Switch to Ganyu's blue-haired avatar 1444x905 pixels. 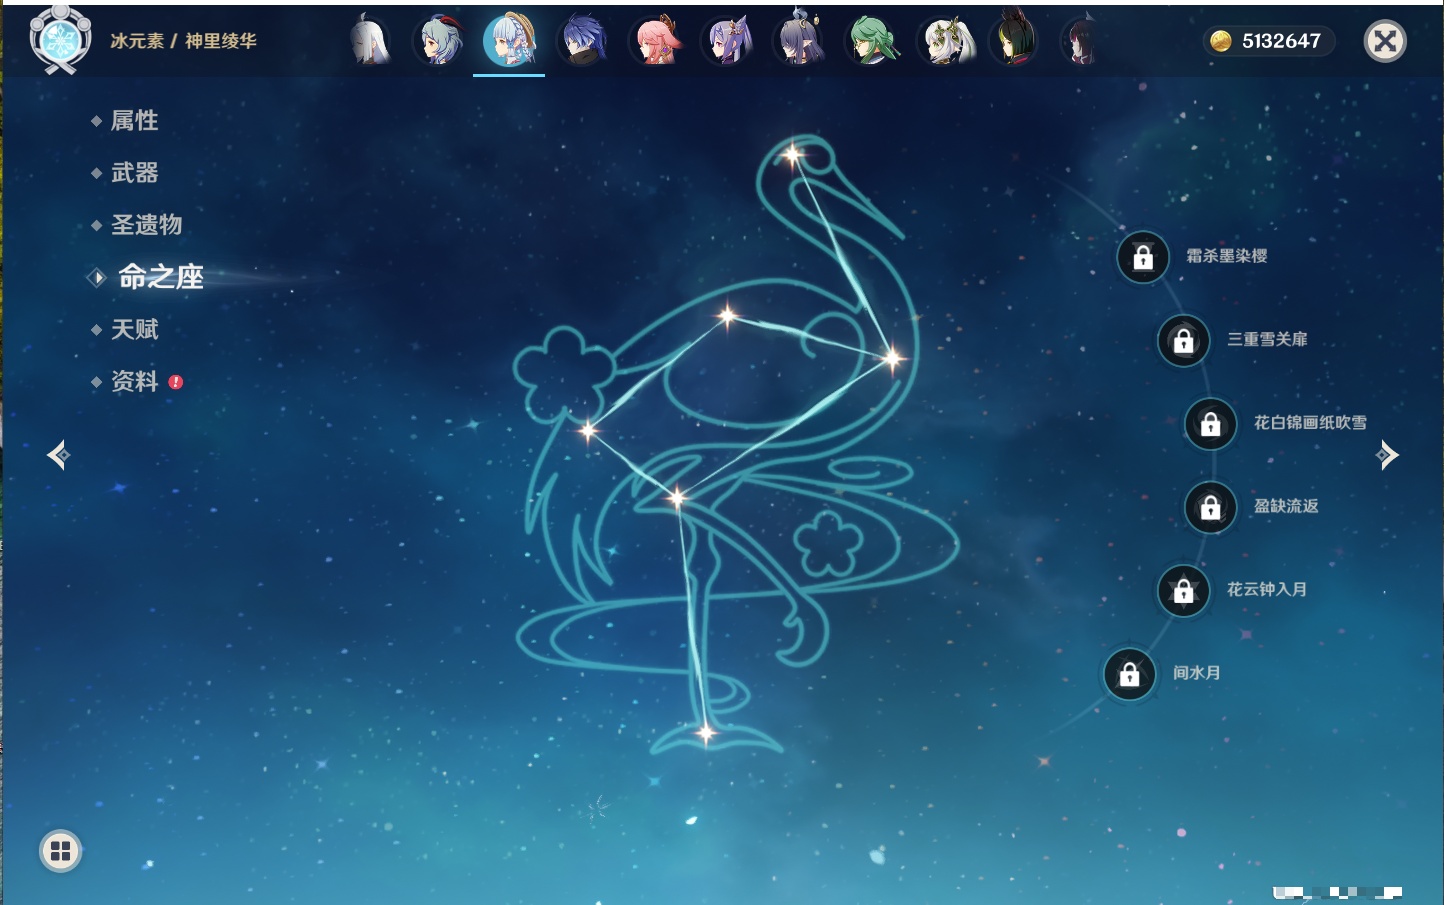[438, 42]
